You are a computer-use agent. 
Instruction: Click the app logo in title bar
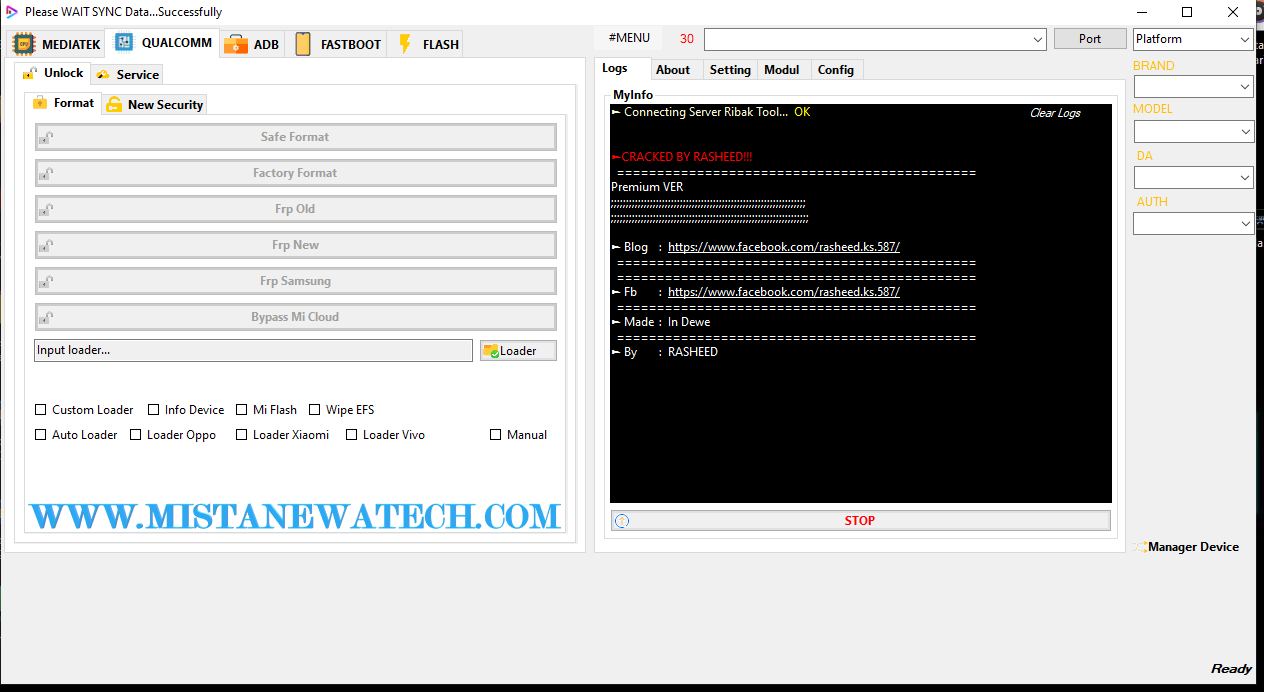click(x=12, y=12)
